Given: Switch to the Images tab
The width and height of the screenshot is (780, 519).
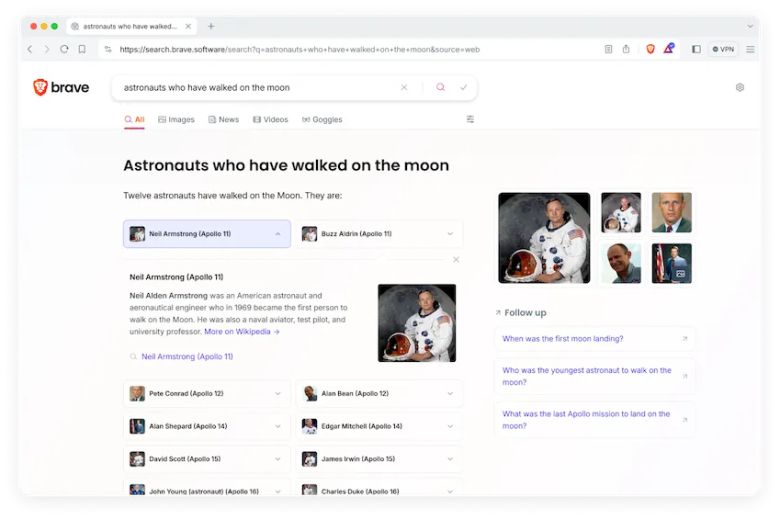Looking at the screenshot, I should 176,120.
